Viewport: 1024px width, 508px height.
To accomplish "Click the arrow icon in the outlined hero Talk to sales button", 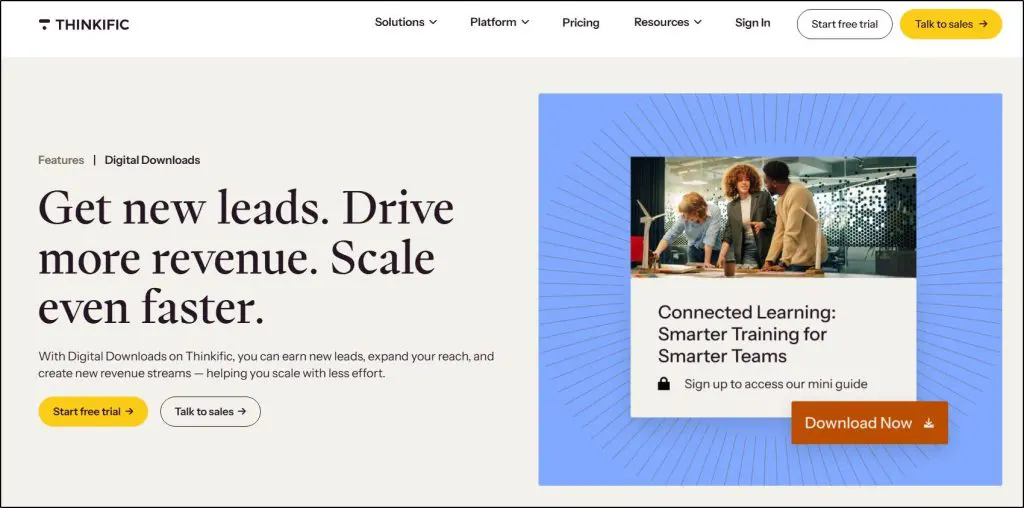I will 242,412.
